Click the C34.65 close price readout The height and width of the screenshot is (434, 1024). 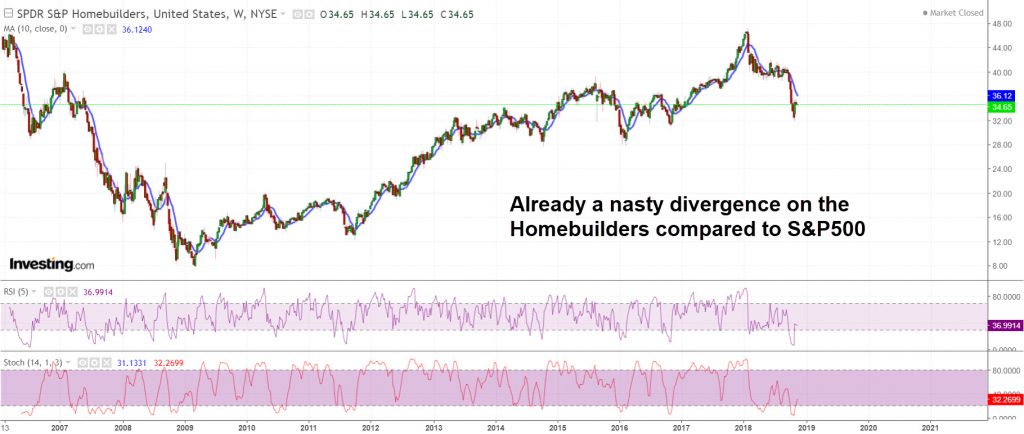tap(457, 14)
